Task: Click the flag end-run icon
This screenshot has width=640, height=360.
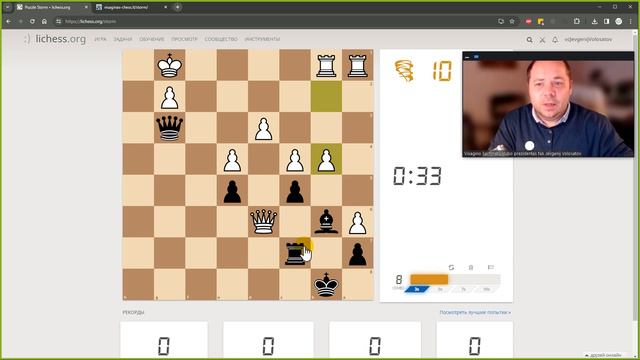Action: pyautogui.click(x=491, y=267)
